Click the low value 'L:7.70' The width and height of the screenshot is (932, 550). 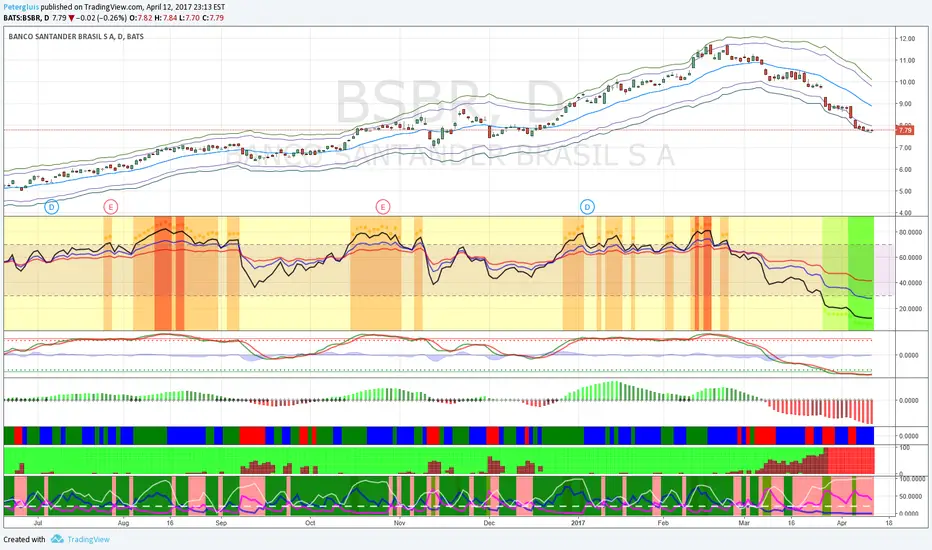(190, 18)
